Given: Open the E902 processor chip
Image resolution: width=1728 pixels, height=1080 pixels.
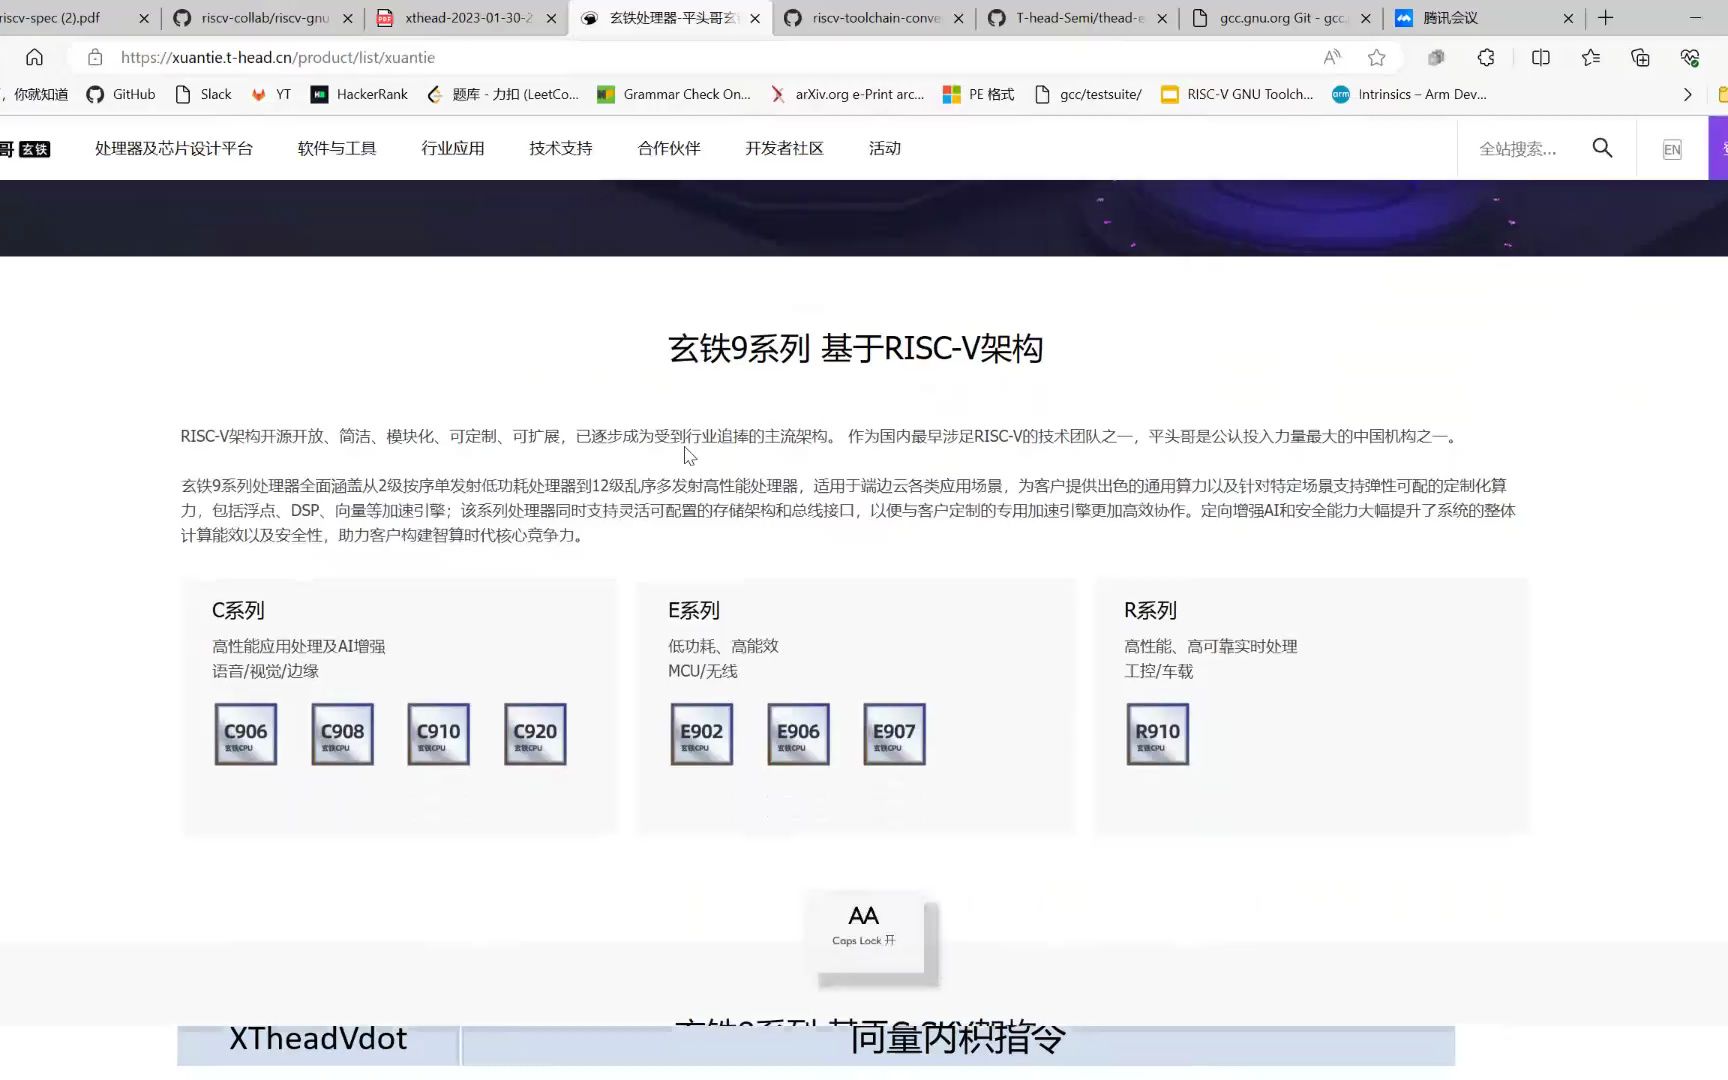Looking at the screenshot, I should click(x=701, y=734).
